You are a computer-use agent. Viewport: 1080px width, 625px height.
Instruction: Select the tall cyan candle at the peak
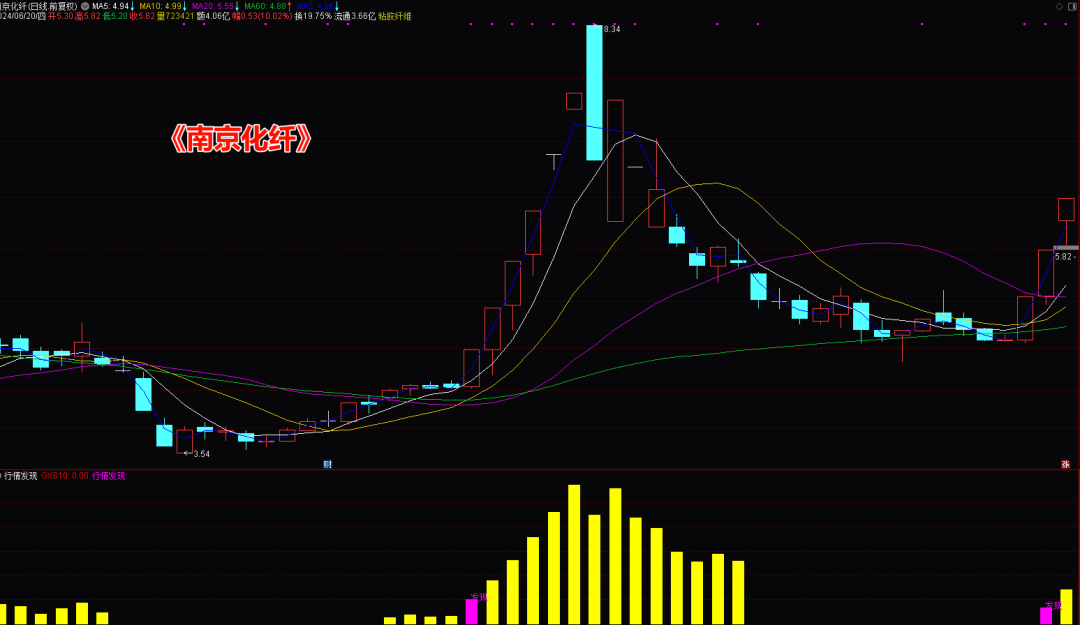tap(594, 92)
